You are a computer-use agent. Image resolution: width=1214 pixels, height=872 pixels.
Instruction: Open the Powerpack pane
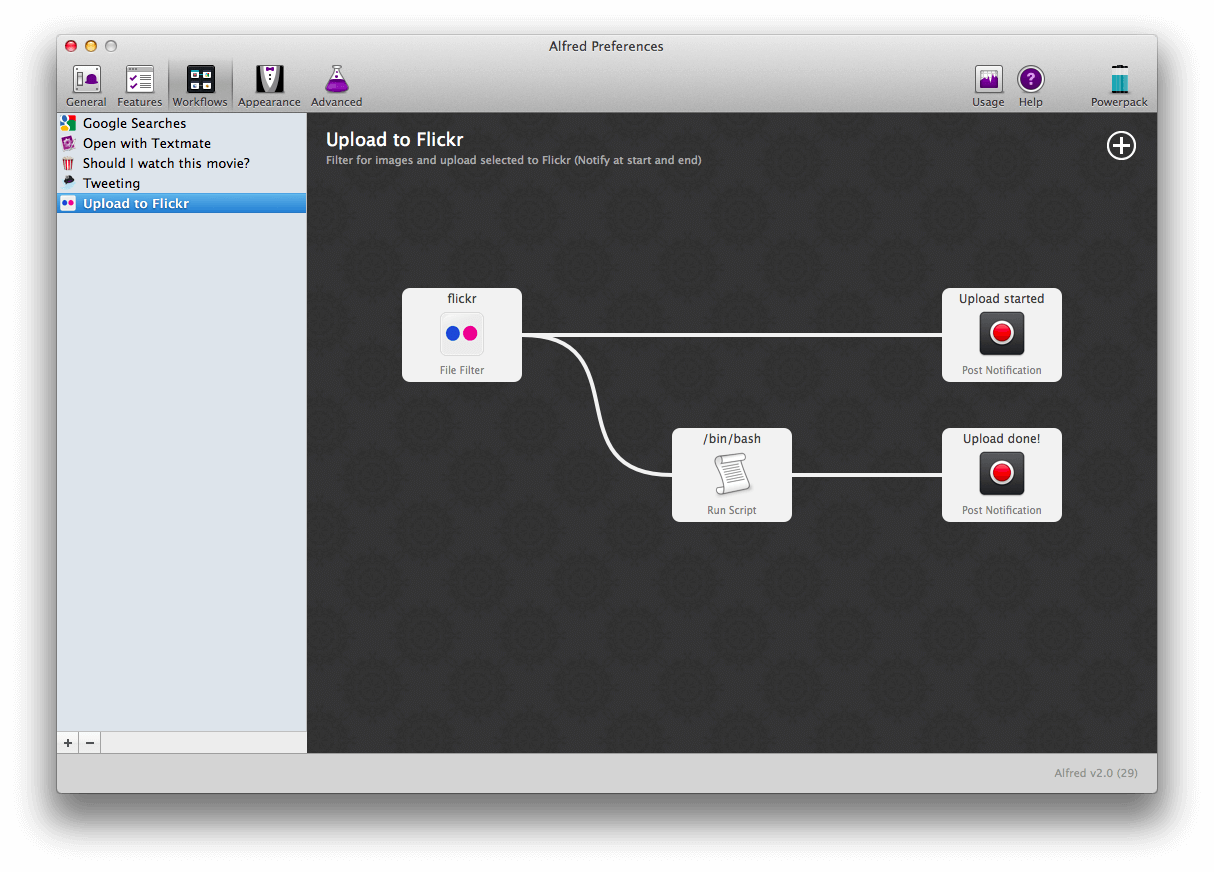tap(1119, 84)
